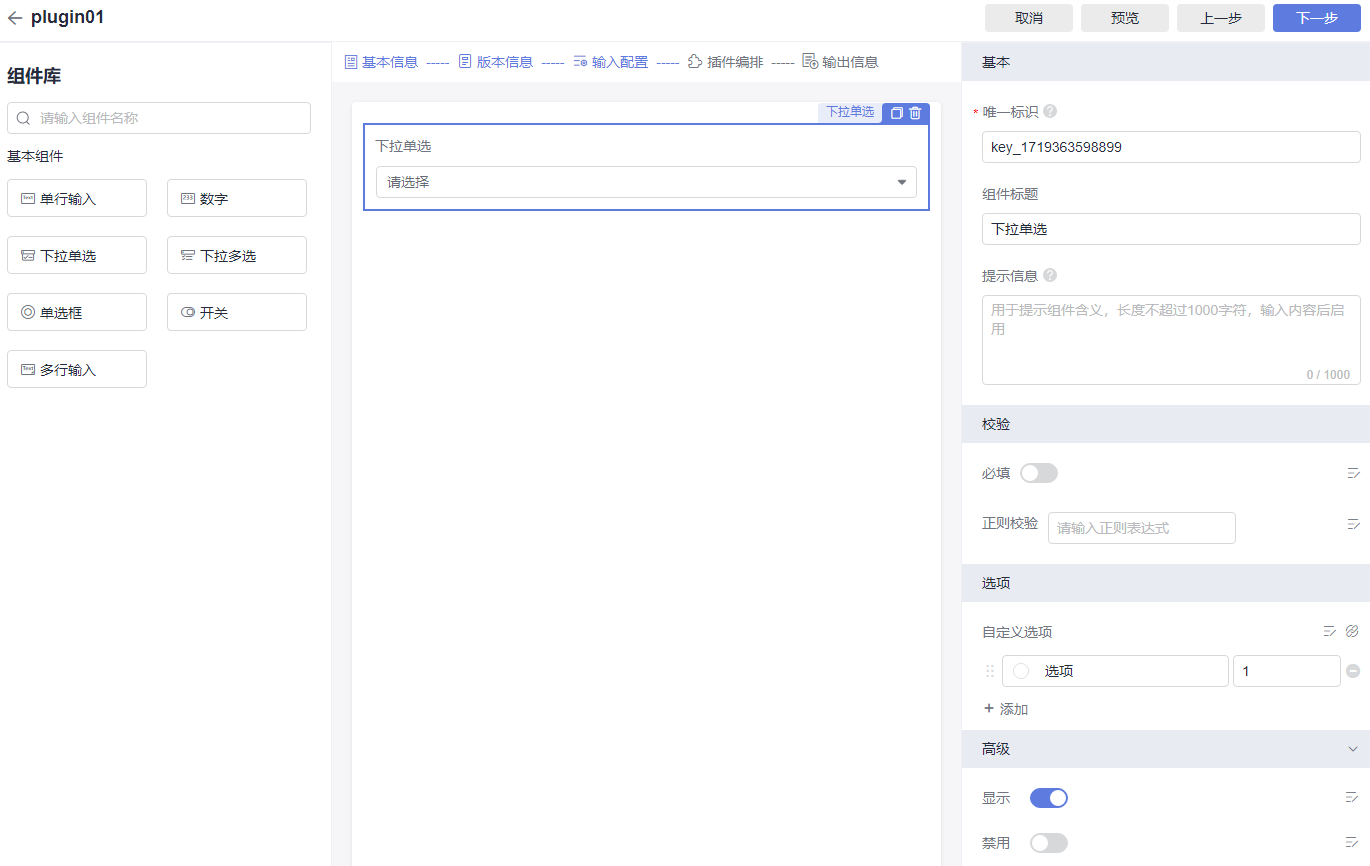
Task: Delete the selected 下拉单选 component
Action: [915, 113]
